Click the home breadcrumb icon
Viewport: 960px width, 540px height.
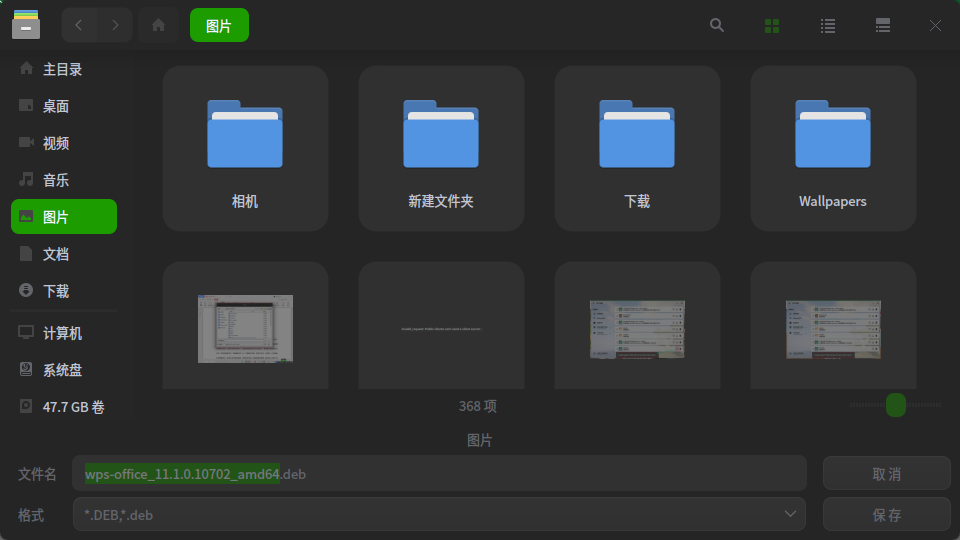[x=159, y=25]
